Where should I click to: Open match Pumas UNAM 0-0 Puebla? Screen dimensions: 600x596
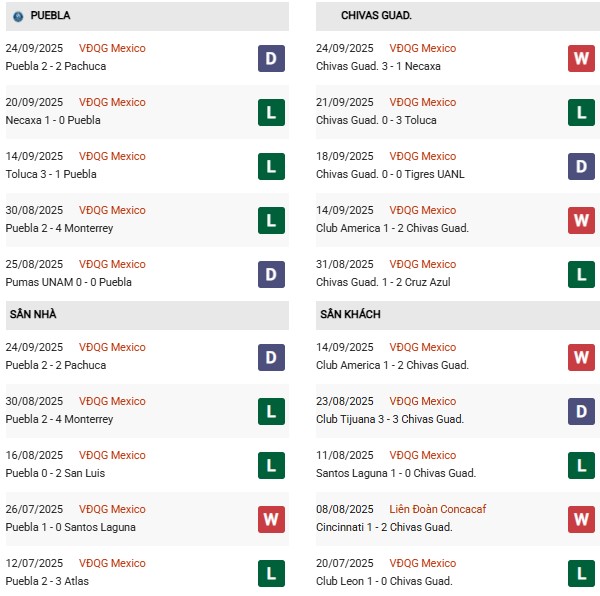coord(68,282)
